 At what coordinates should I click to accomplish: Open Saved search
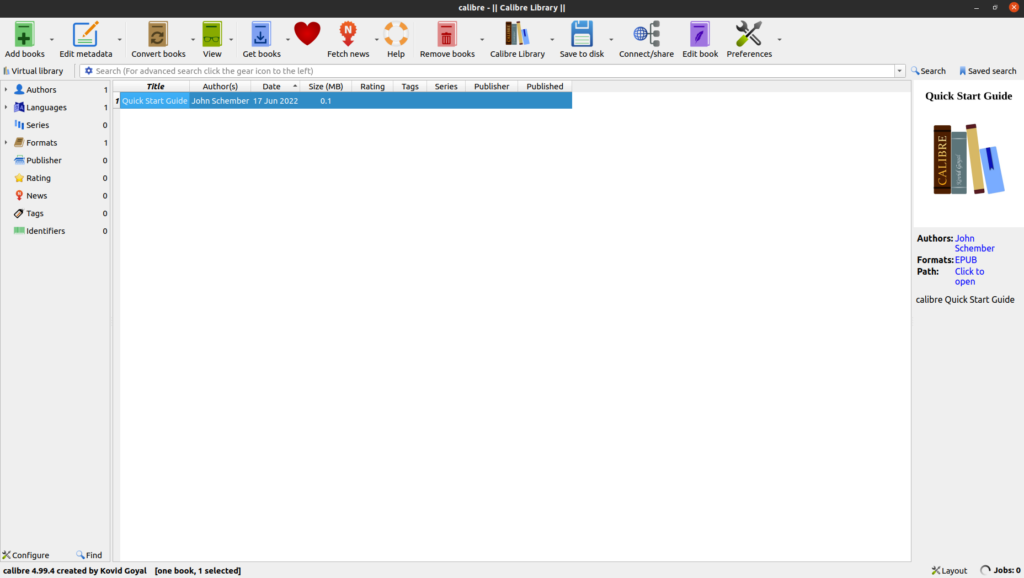(987, 71)
